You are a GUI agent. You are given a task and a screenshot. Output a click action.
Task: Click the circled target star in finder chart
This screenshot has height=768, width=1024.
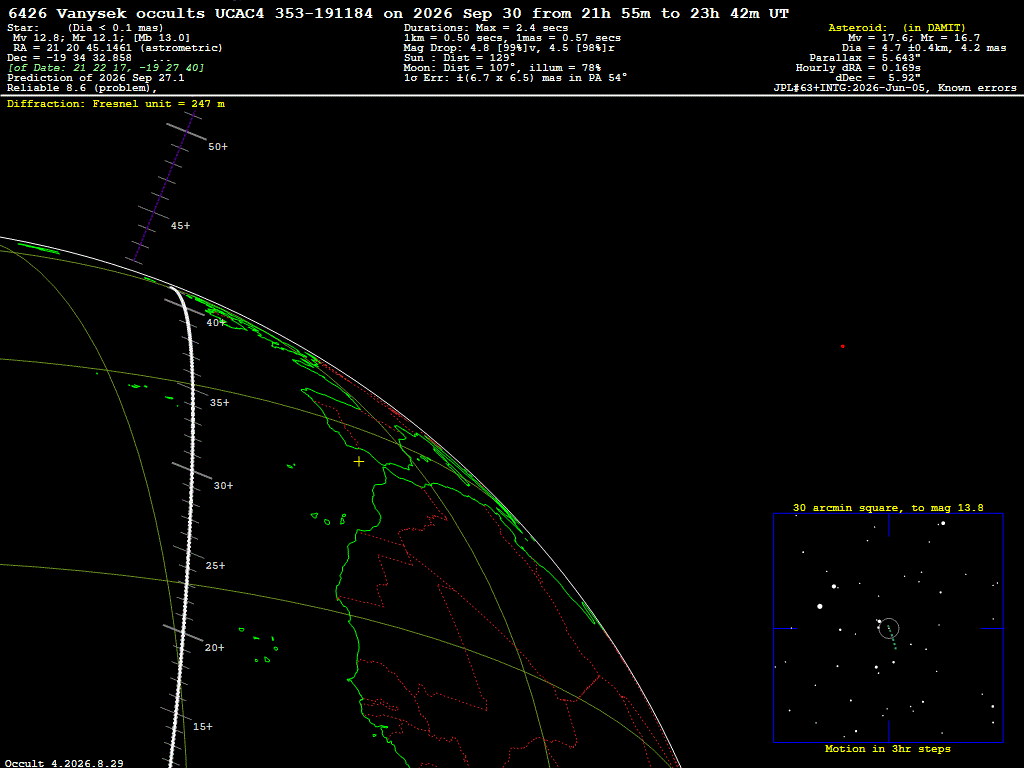click(x=889, y=628)
